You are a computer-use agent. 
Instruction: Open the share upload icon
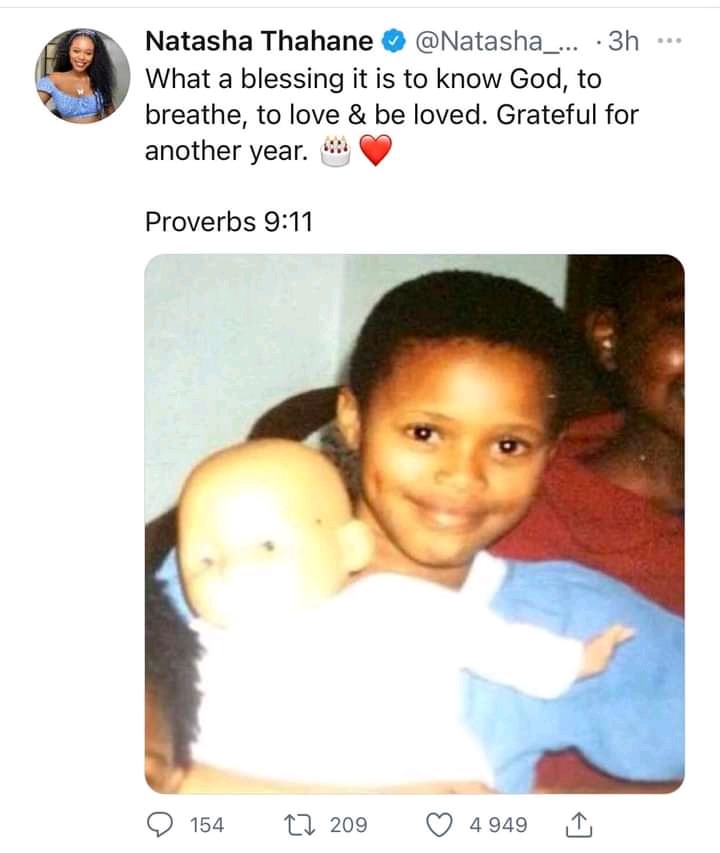pyautogui.click(x=579, y=824)
